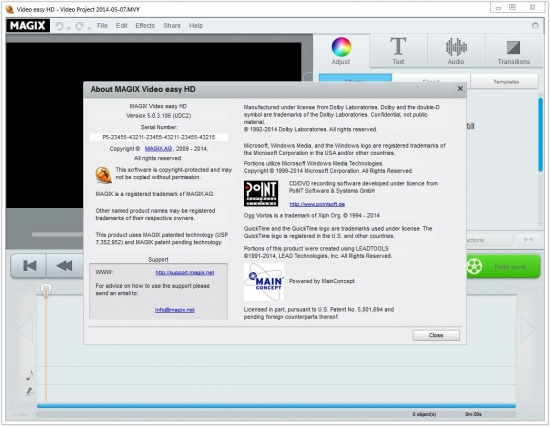Click the MAGIX logo
The image size is (550, 427).
tap(28, 26)
